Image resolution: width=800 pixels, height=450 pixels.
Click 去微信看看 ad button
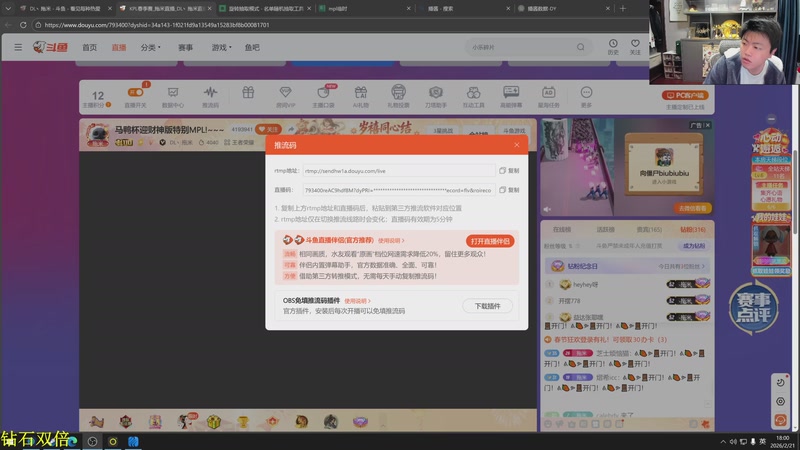click(692, 208)
